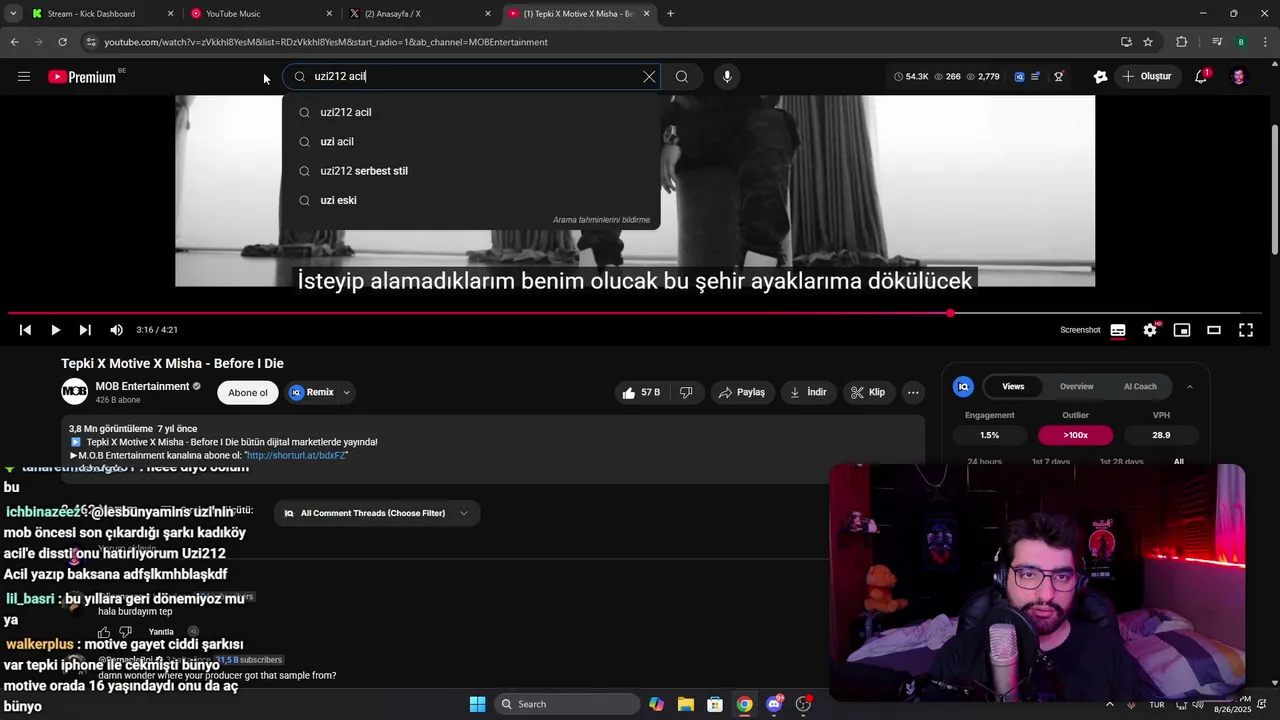Click Arama tahminlerini bildirme link
Viewport: 1280px width, 720px height.
601,220
